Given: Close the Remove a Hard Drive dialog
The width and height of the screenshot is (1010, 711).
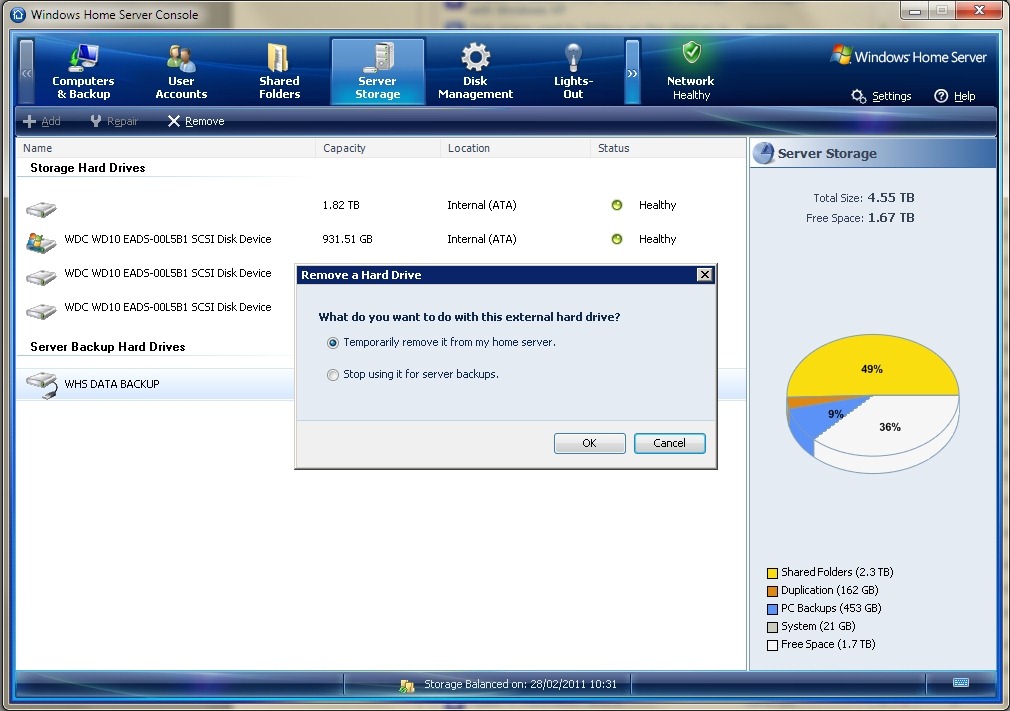Looking at the screenshot, I should coord(704,275).
